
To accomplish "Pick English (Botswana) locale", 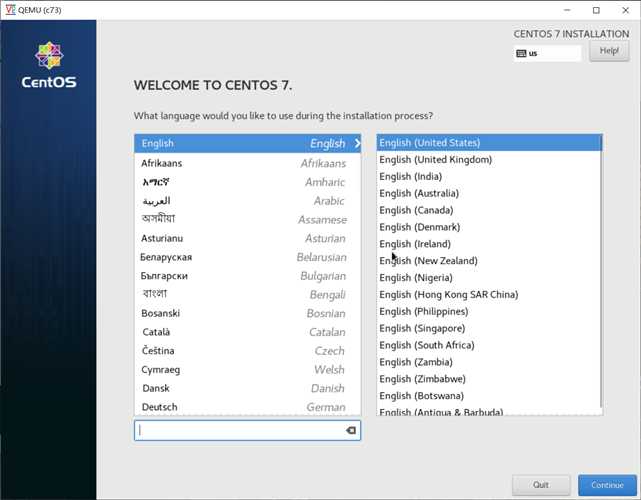I will tap(489, 396).
